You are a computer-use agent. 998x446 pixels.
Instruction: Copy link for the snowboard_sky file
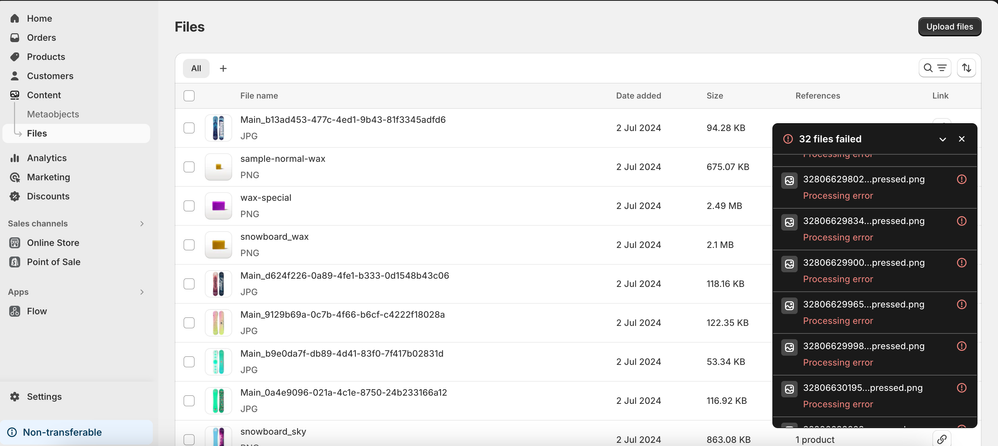click(941, 439)
